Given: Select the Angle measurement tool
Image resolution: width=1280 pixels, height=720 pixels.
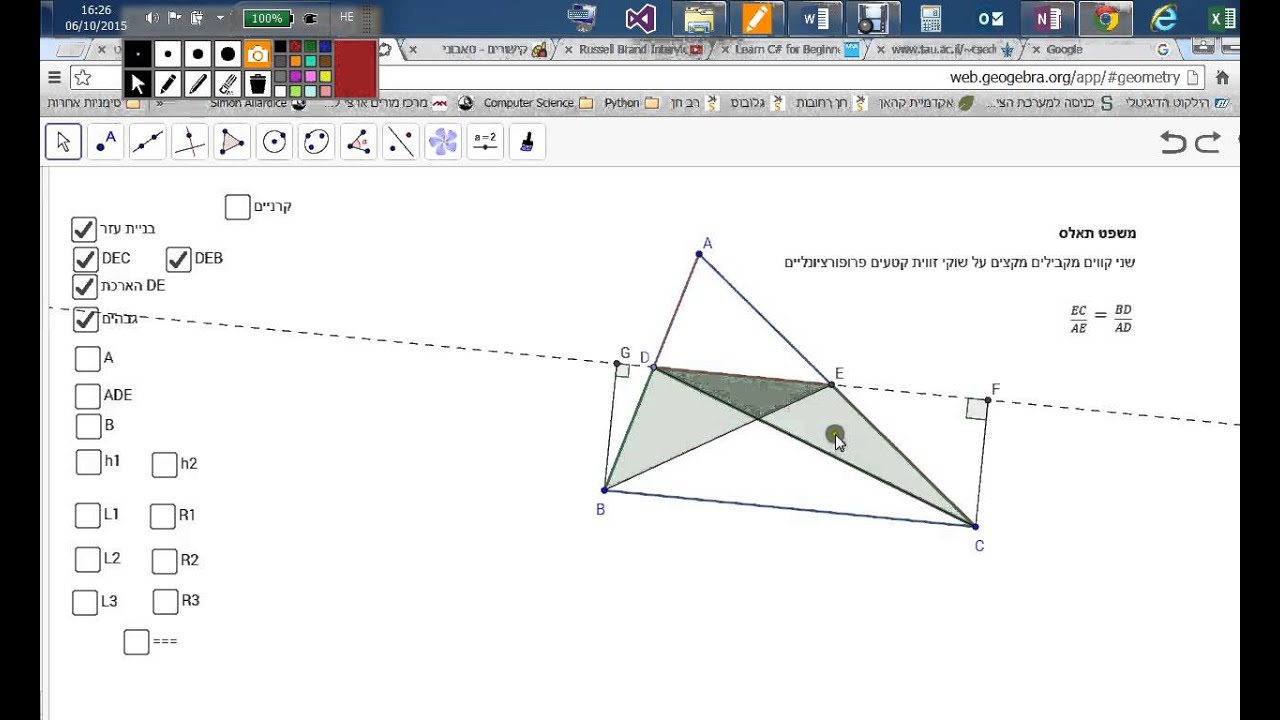Looking at the screenshot, I should (358, 142).
